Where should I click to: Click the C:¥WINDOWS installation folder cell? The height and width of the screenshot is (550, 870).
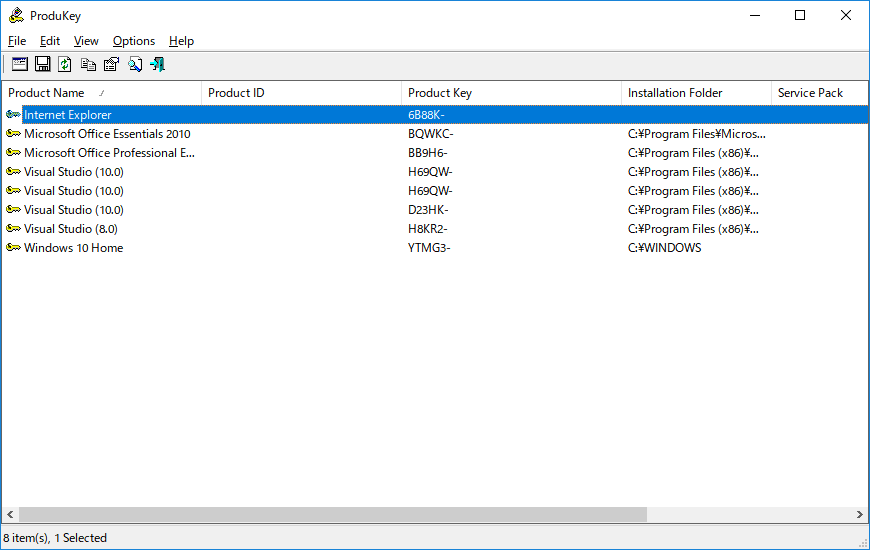tap(664, 248)
